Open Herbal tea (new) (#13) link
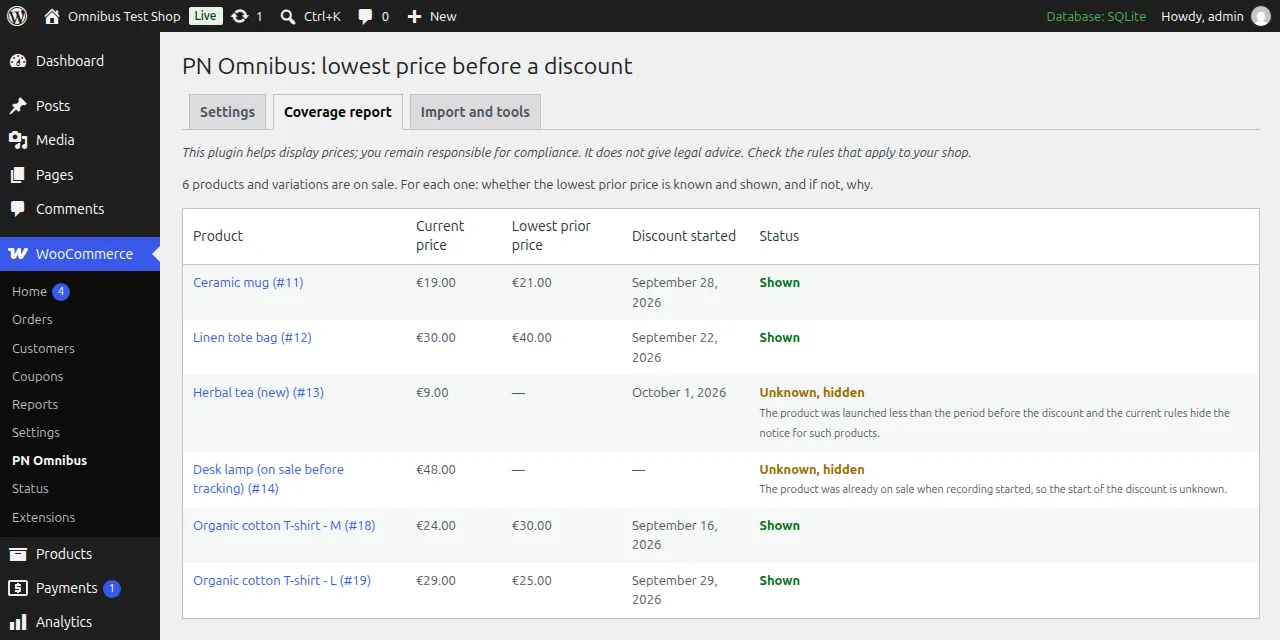 [258, 393]
